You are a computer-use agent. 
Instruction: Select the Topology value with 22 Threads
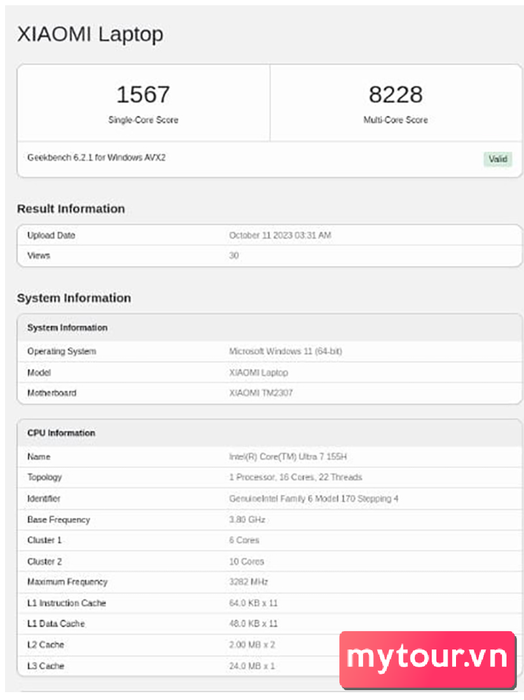(x=295, y=477)
